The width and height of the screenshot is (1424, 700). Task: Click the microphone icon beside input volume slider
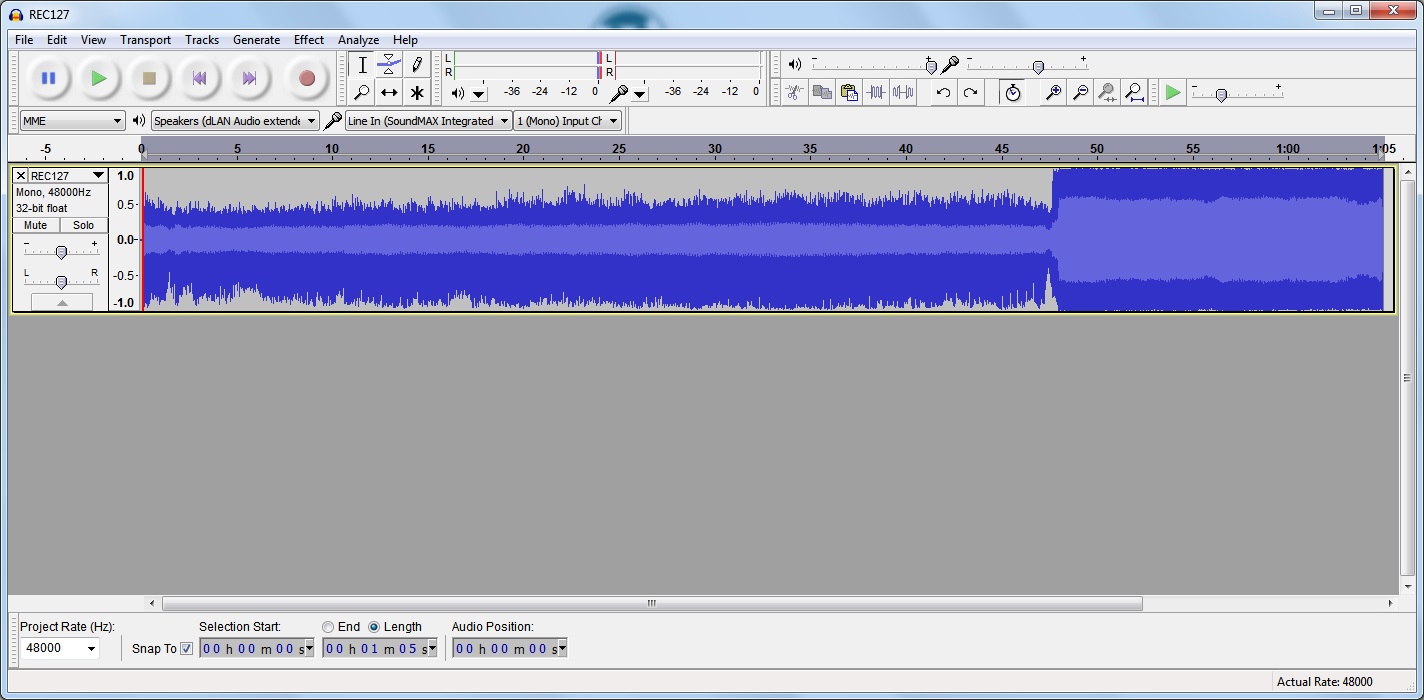(x=950, y=64)
